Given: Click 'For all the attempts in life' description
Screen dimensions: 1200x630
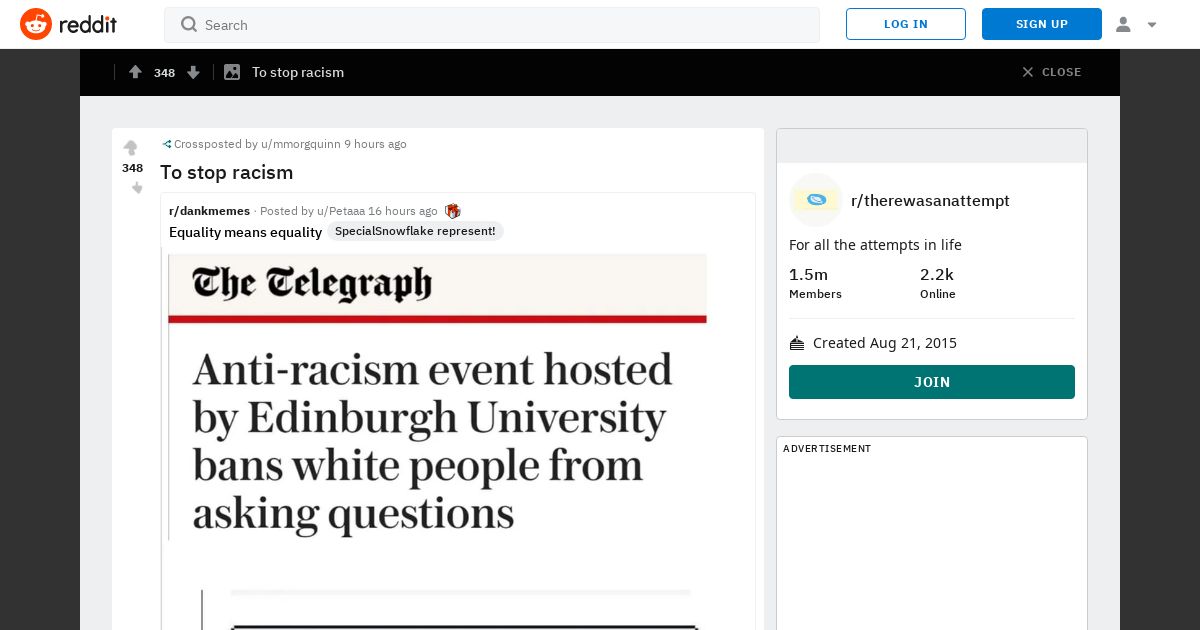Looking at the screenshot, I should click(875, 245).
